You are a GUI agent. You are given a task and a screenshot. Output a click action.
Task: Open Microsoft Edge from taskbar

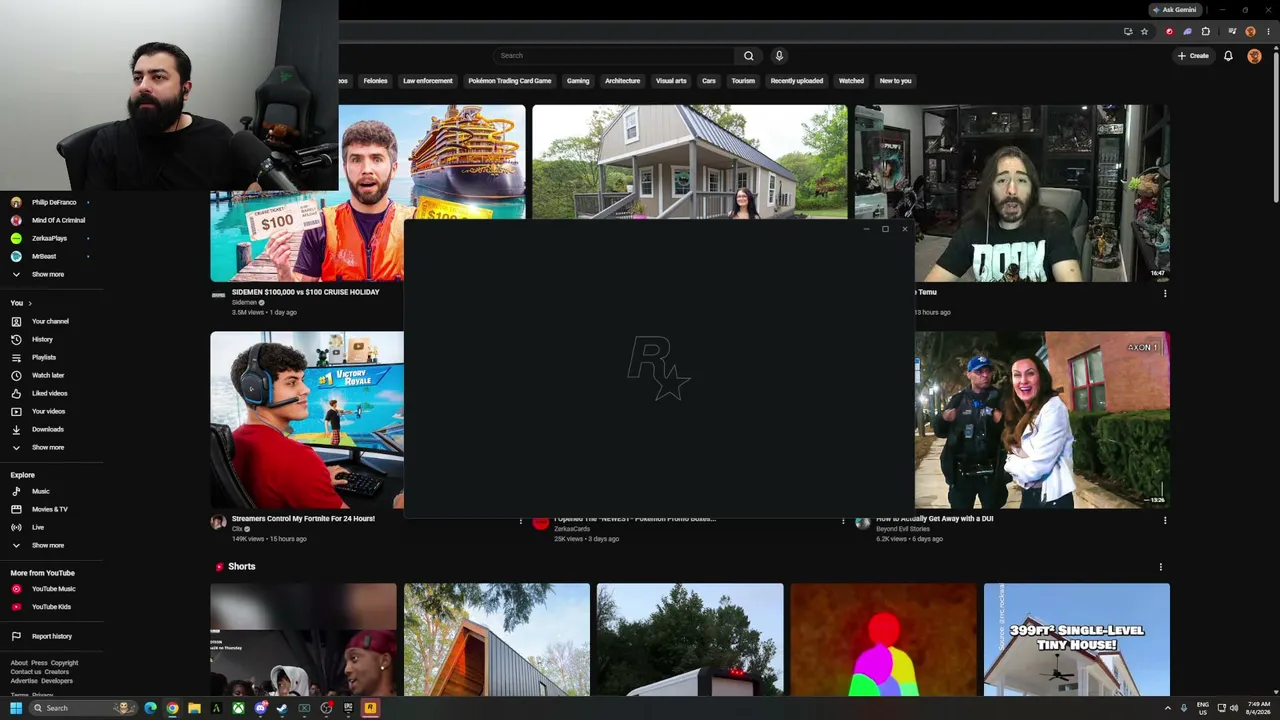150,708
